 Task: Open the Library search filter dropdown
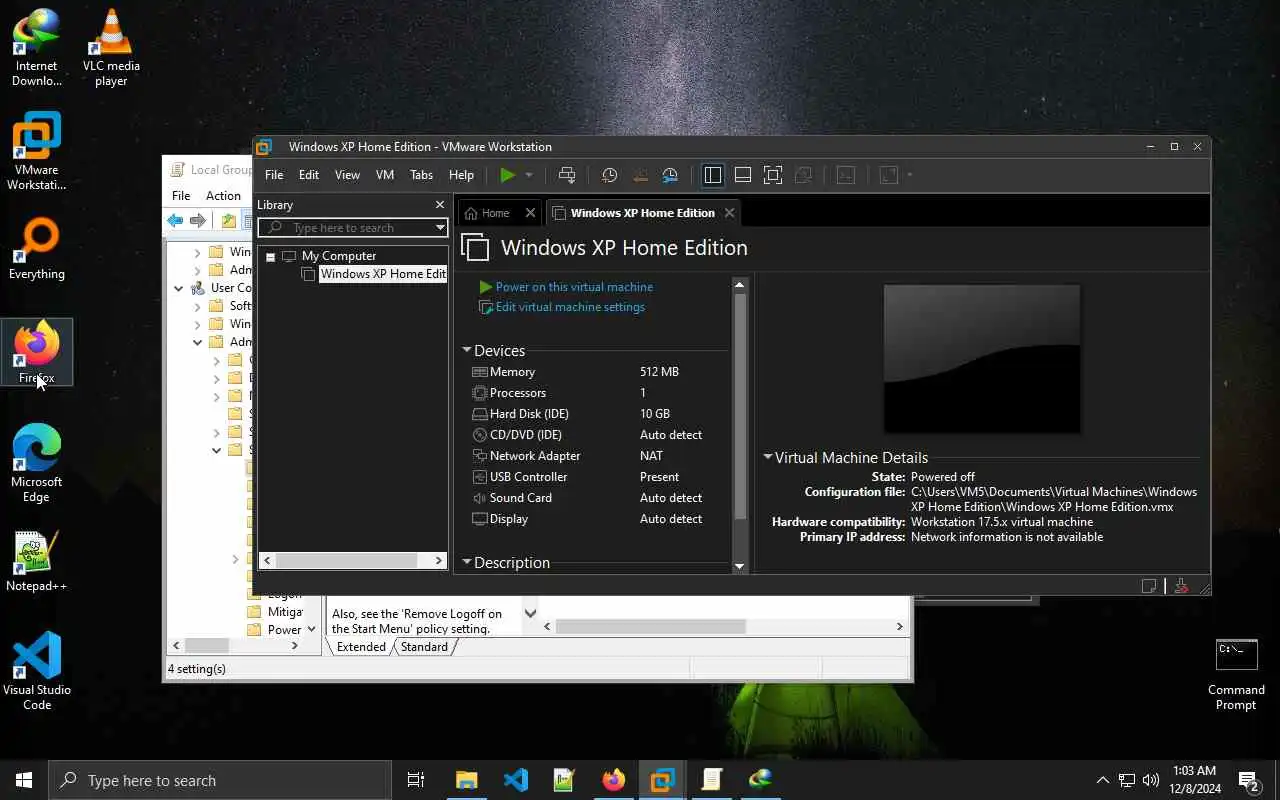[439, 228]
